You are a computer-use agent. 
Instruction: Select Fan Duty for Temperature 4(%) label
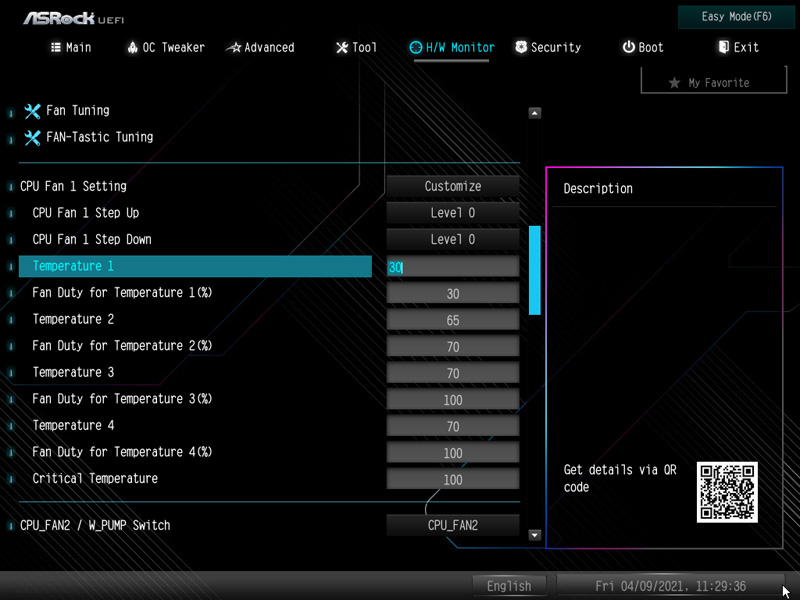point(122,452)
